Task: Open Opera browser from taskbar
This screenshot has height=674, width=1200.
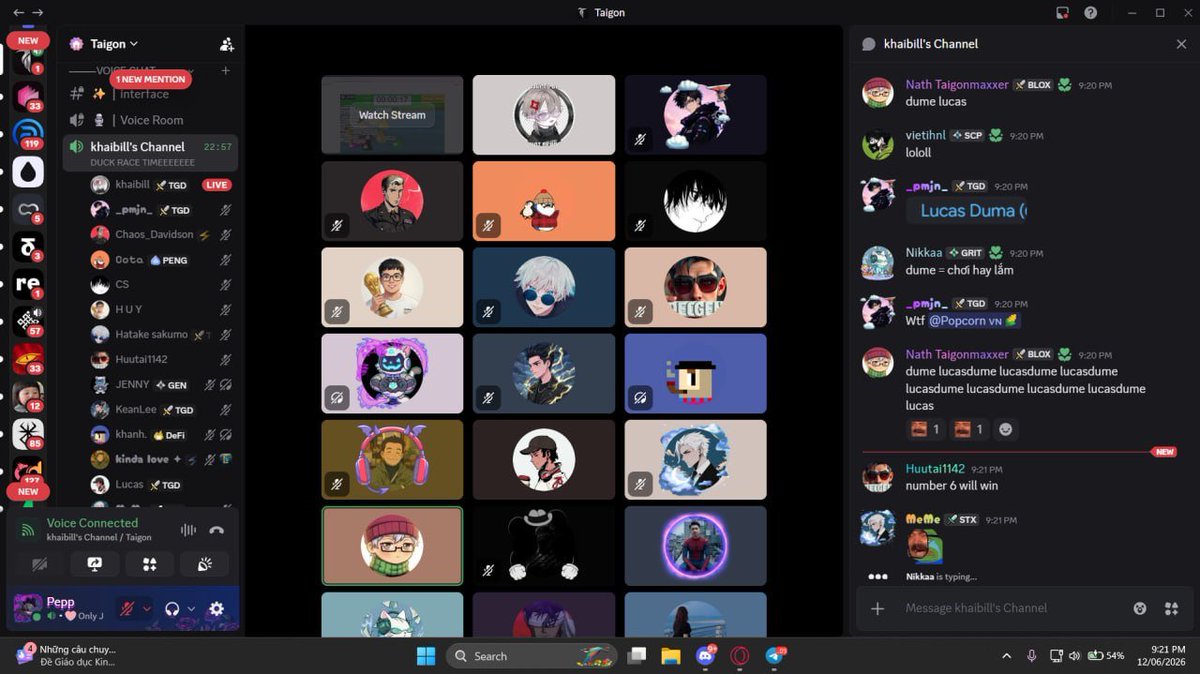Action: click(739, 656)
